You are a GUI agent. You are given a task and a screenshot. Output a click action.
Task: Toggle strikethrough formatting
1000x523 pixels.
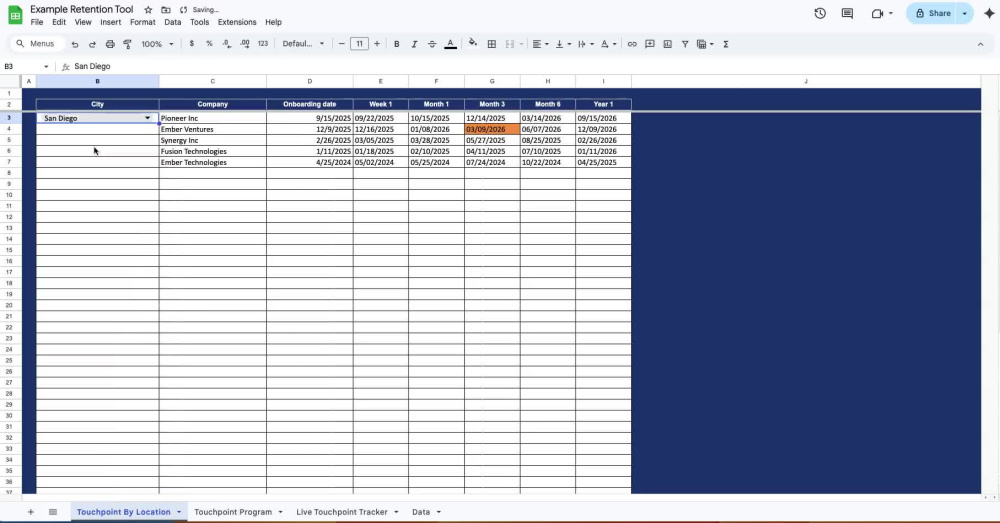coord(432,44)
